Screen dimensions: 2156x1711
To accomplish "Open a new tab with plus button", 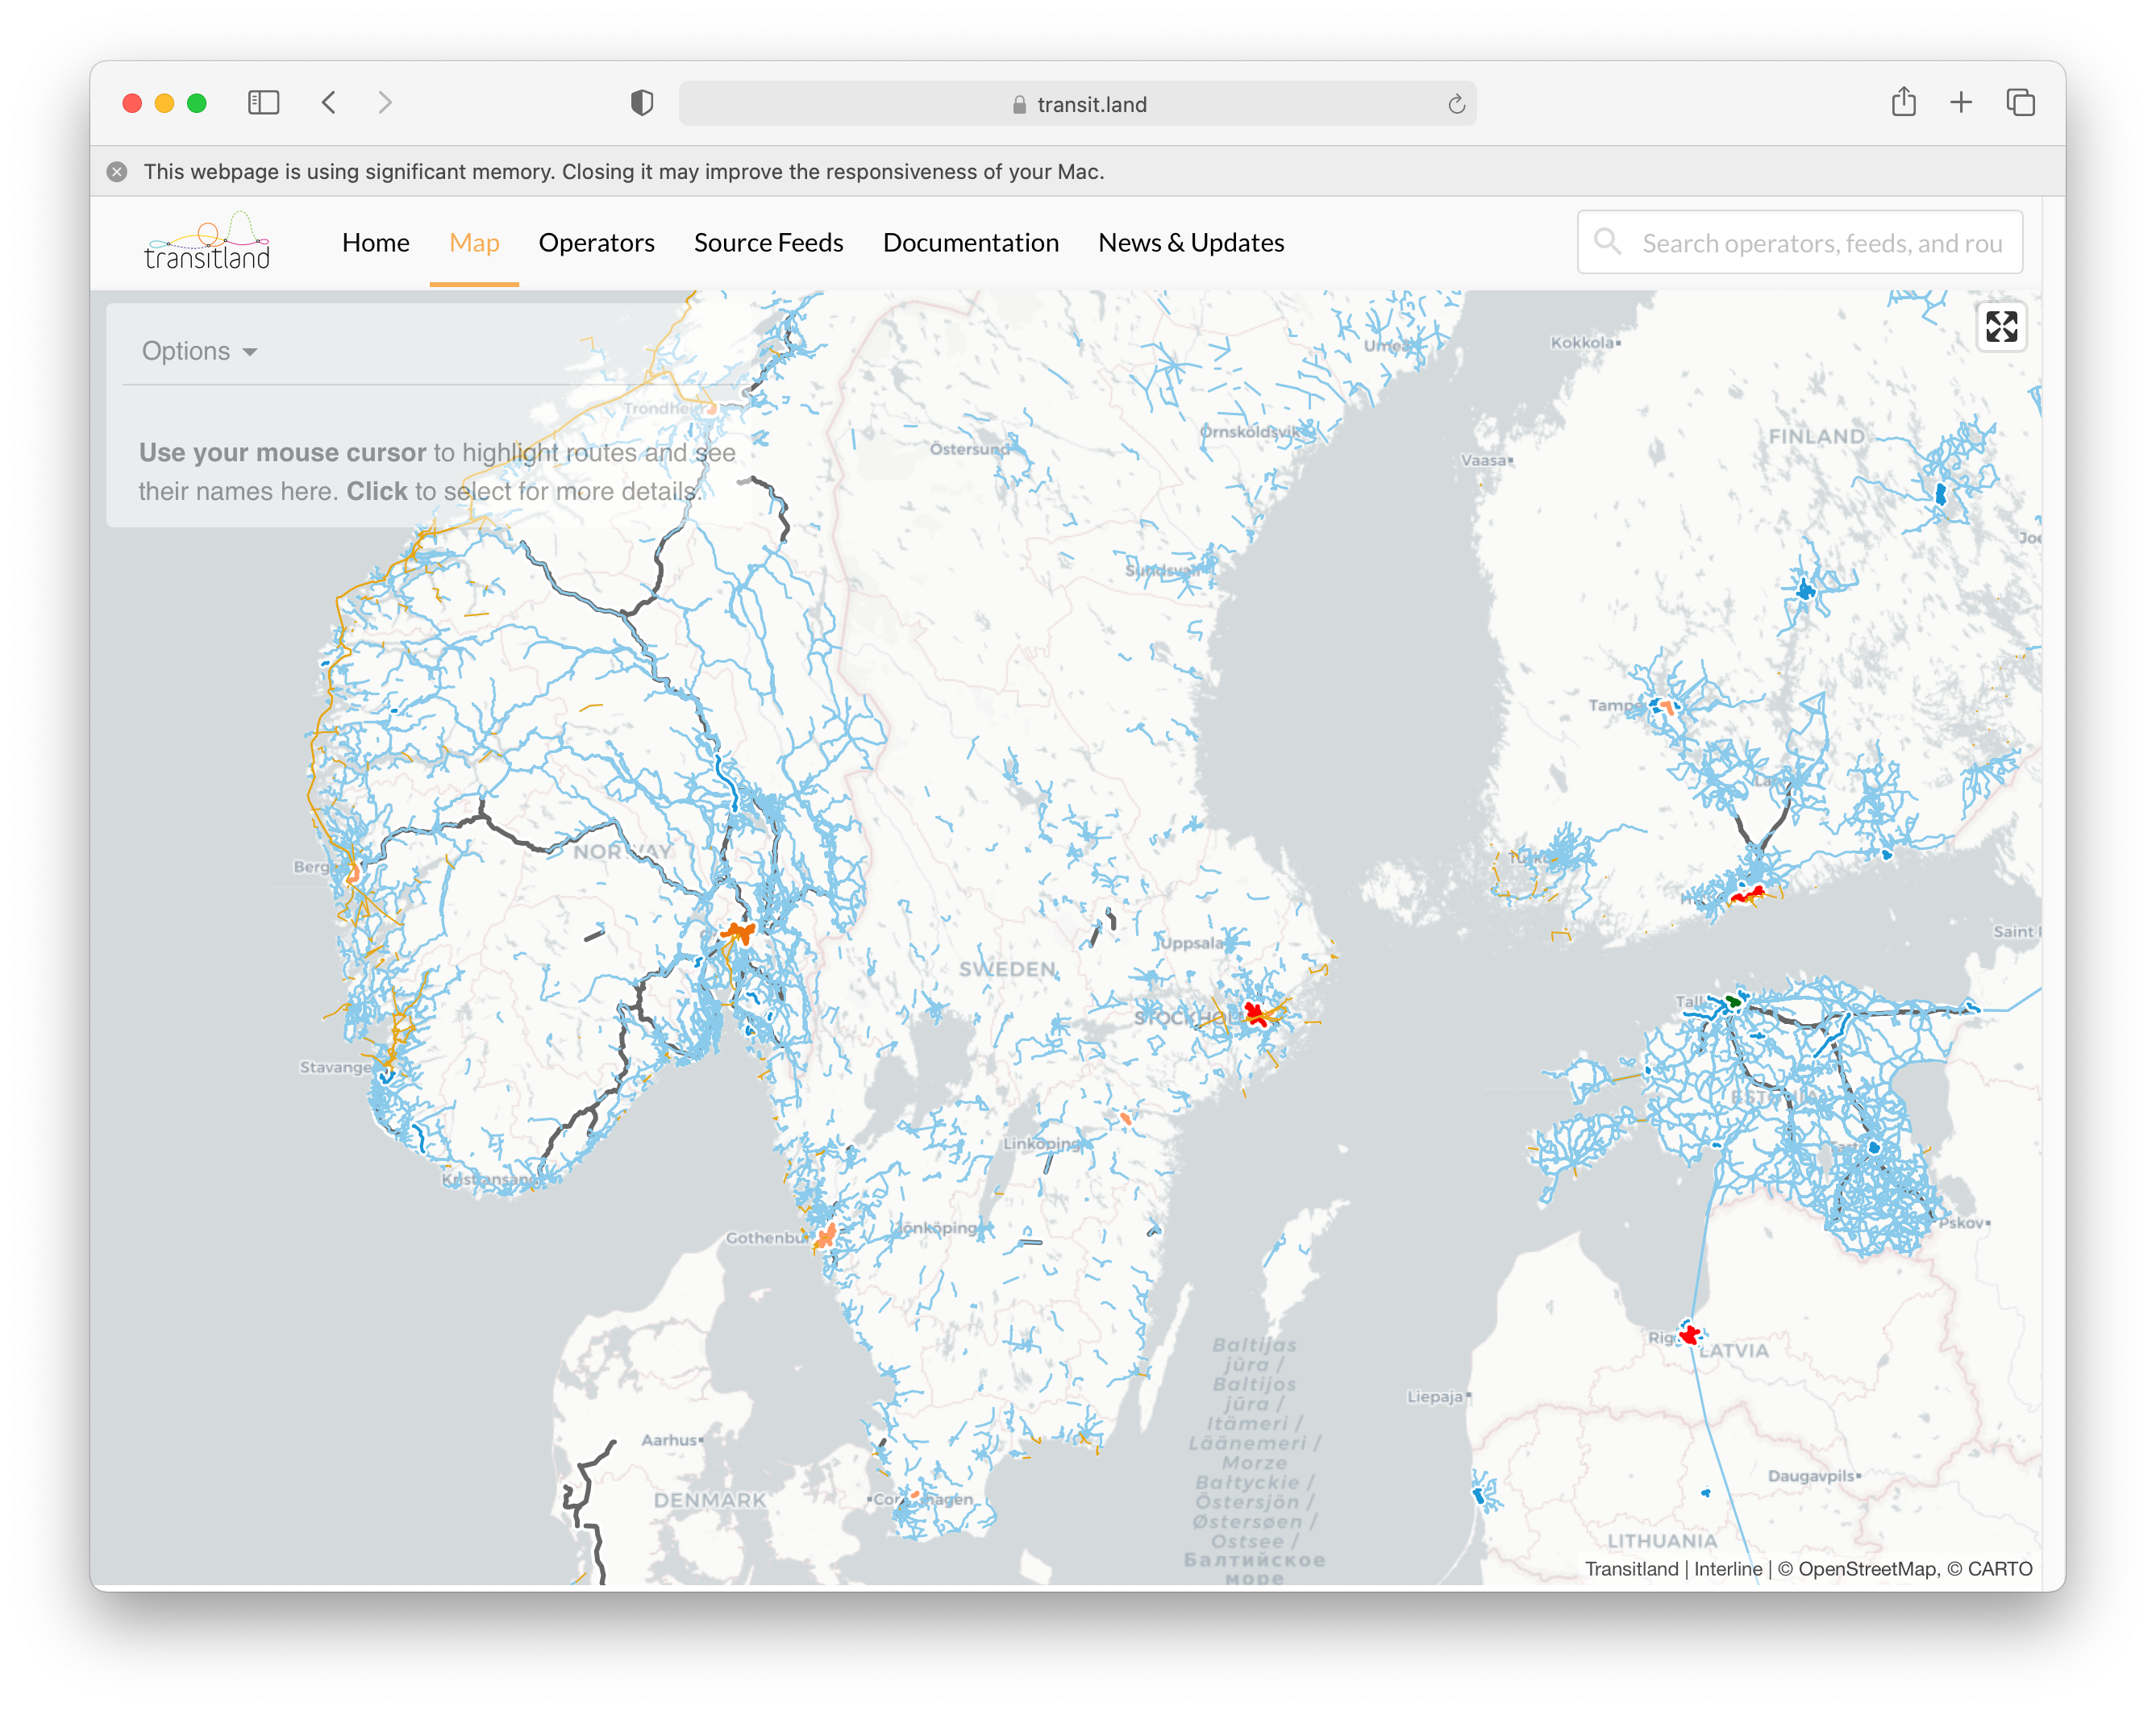I will [1961, 103].
